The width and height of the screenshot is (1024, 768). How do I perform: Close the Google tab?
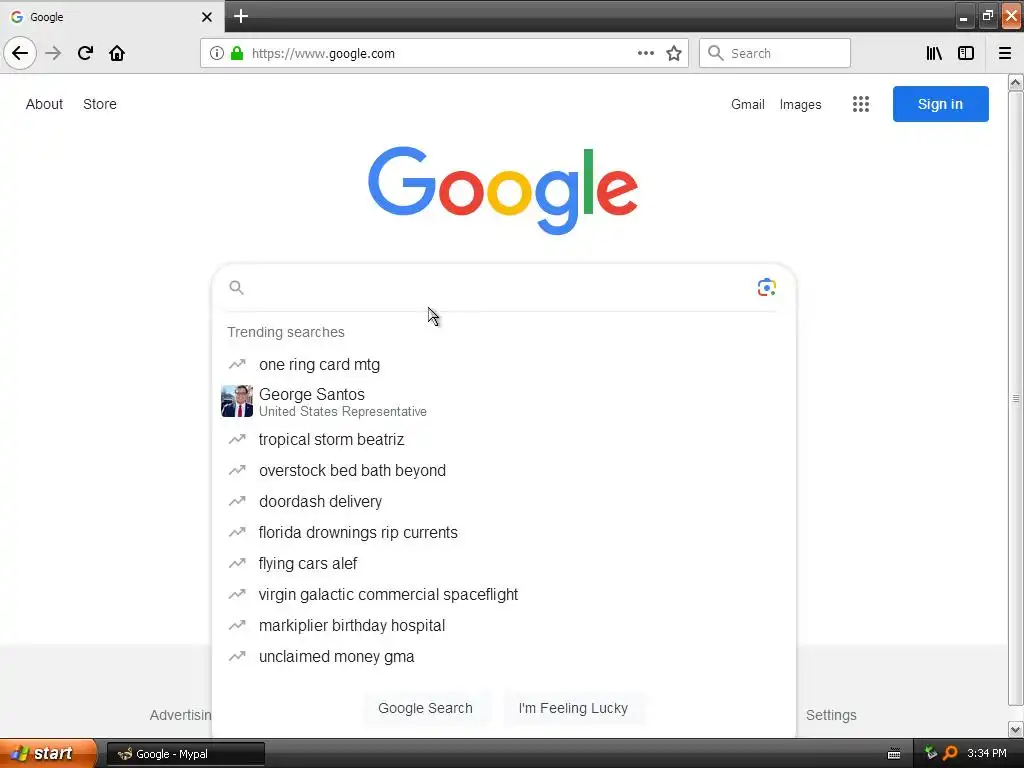coord(207,17)
